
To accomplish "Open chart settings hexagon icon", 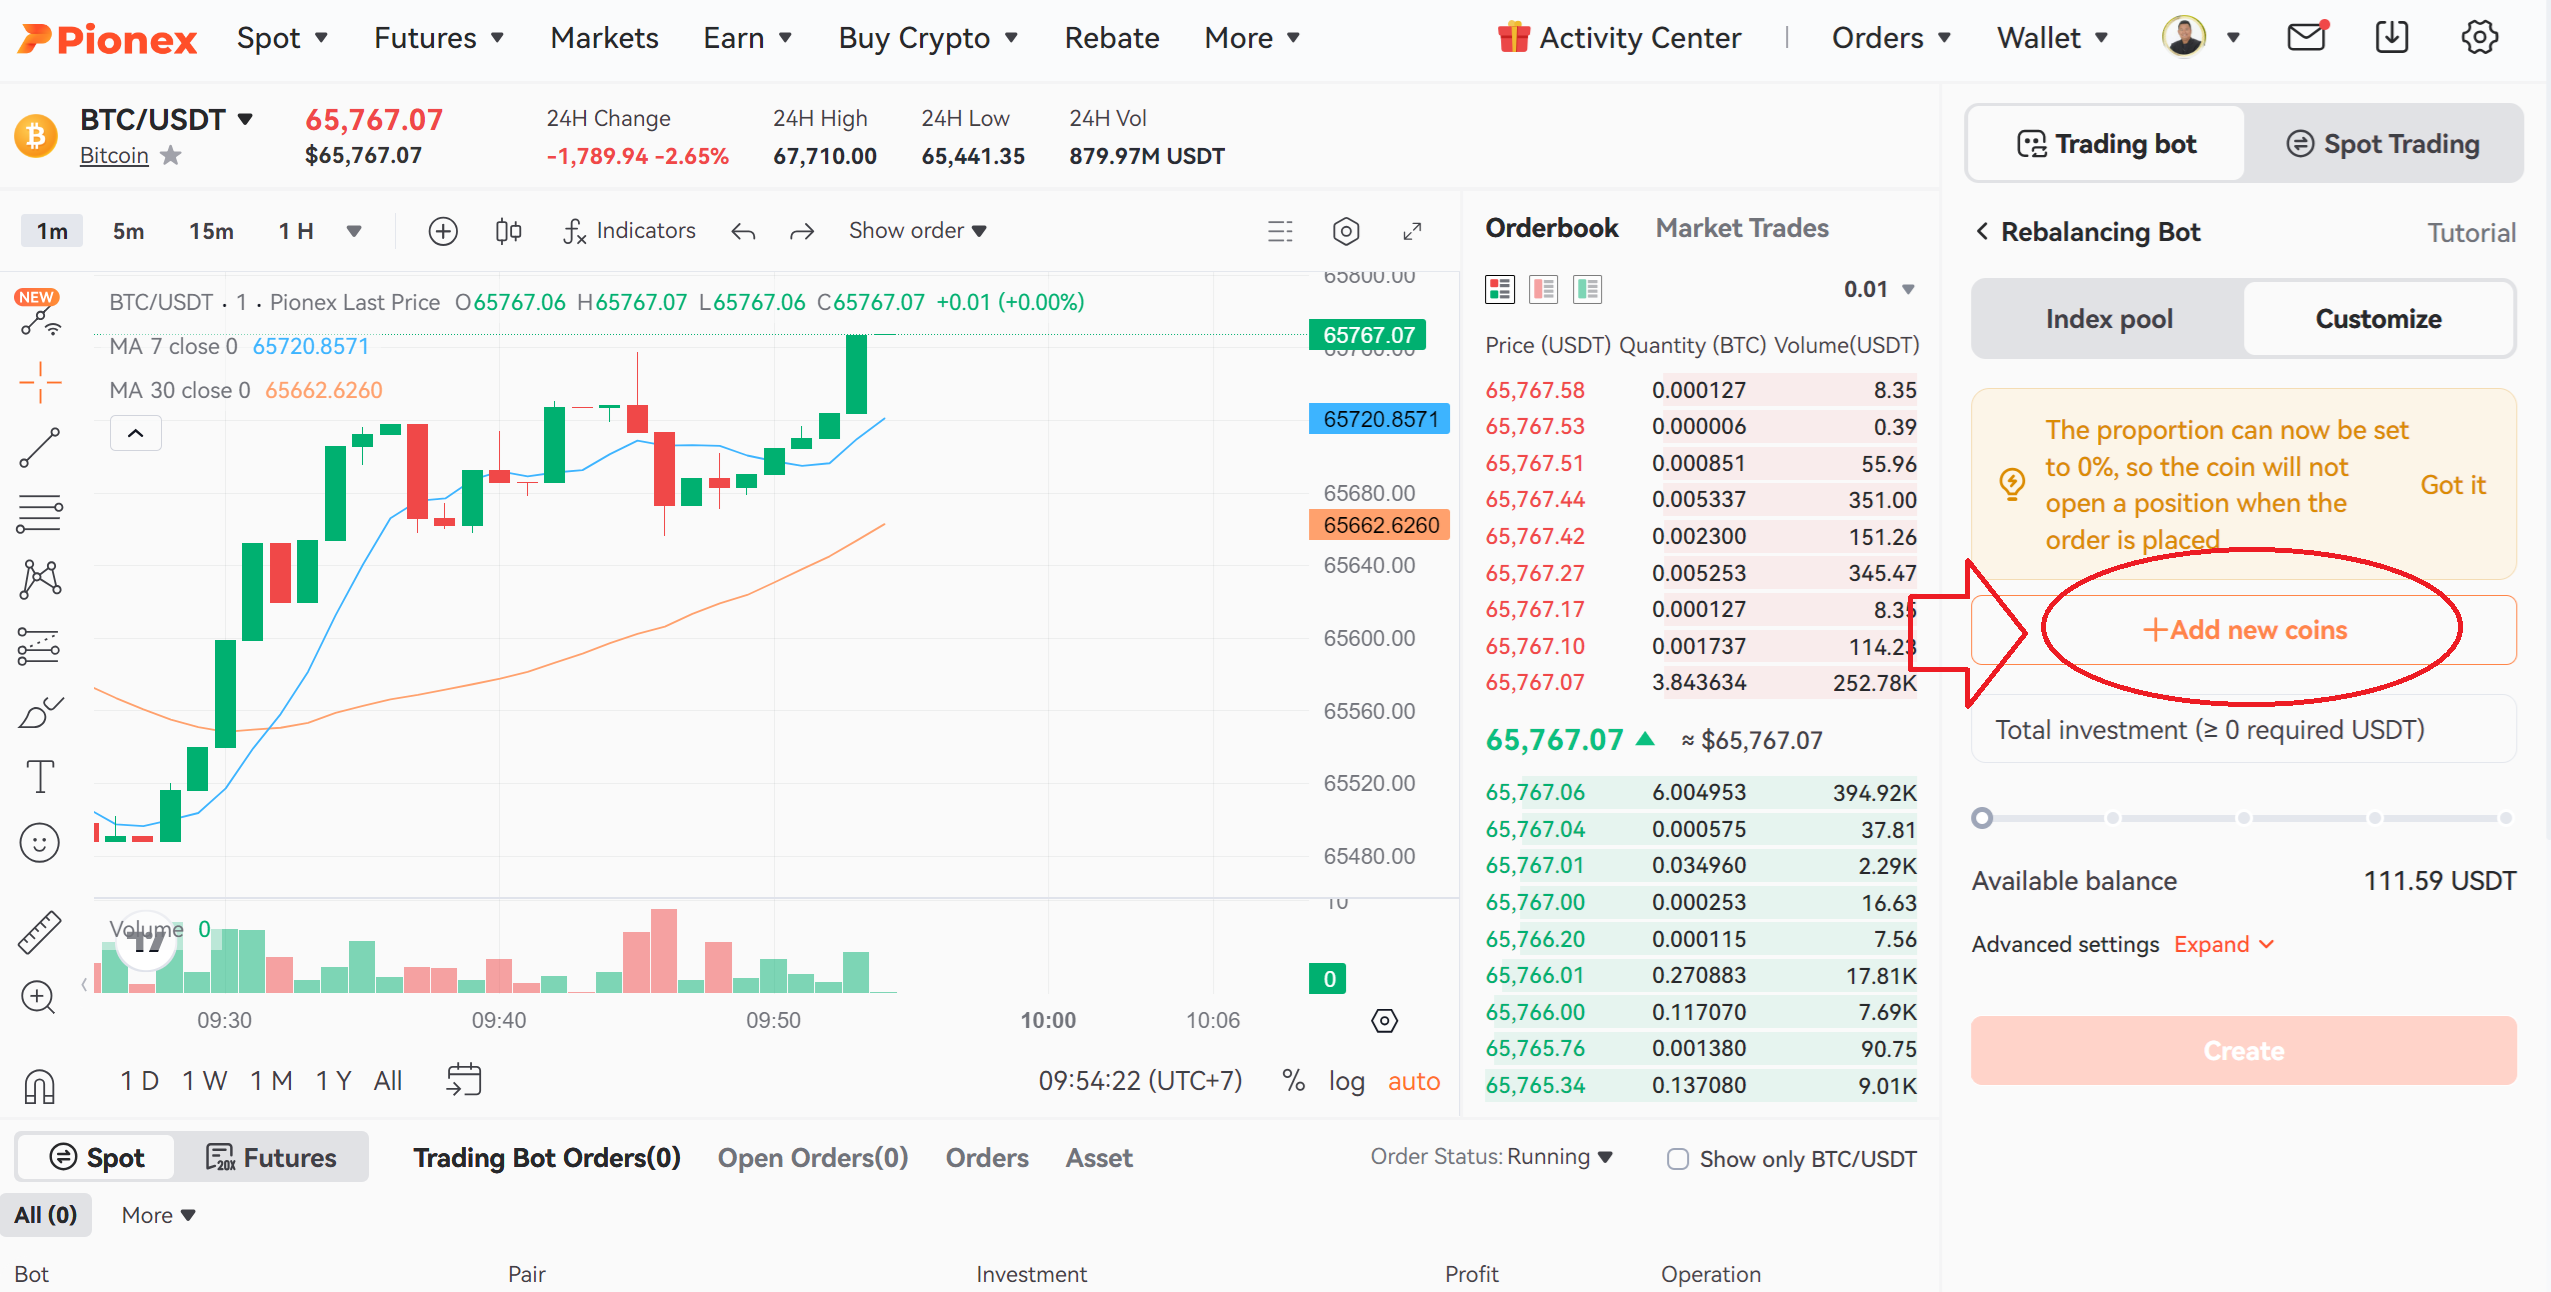I will 1346,231.
